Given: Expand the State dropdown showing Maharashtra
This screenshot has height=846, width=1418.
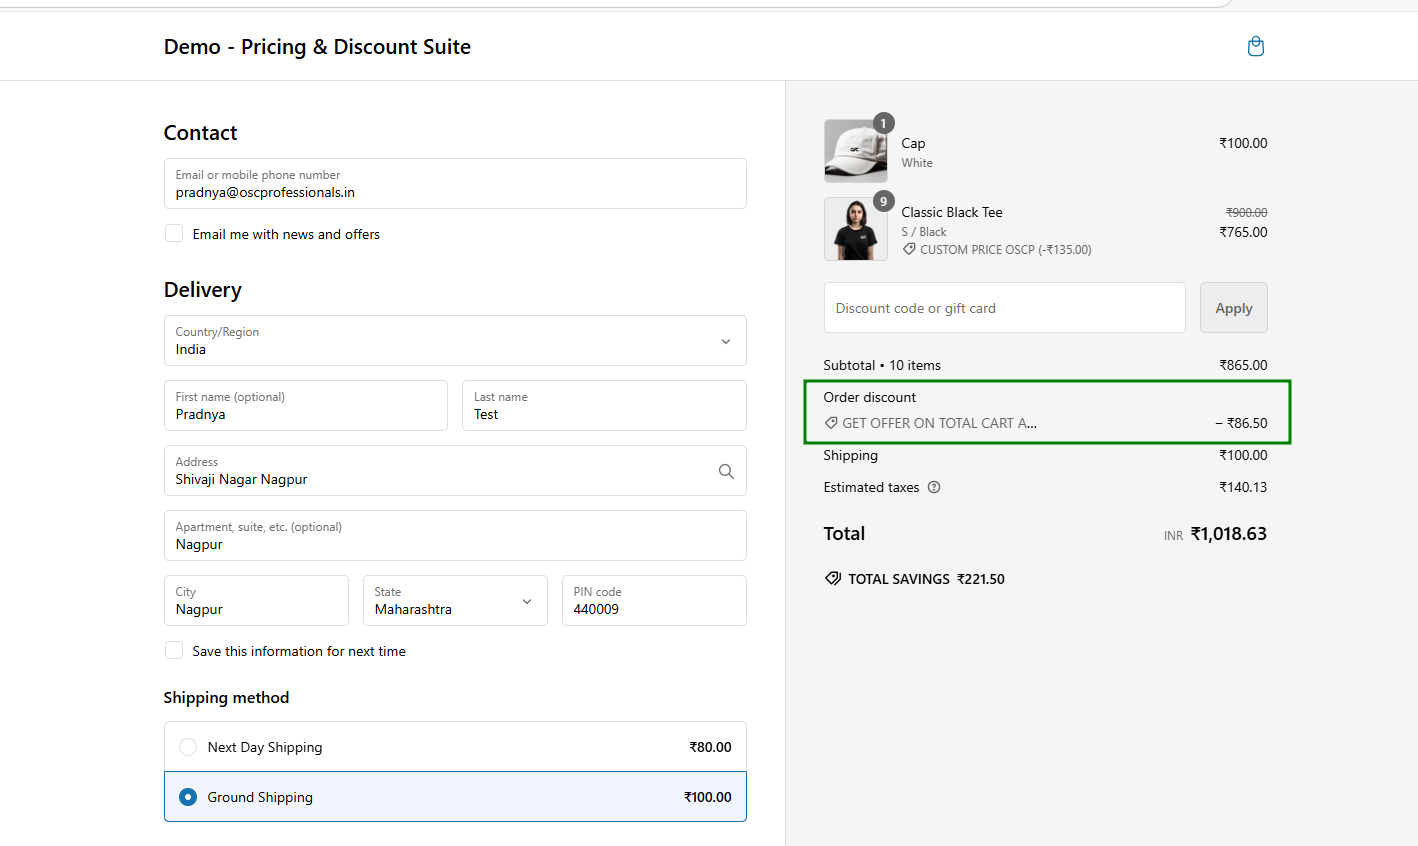Looking at the screenshot, I should pyautogui.click(x=455, y=601).
